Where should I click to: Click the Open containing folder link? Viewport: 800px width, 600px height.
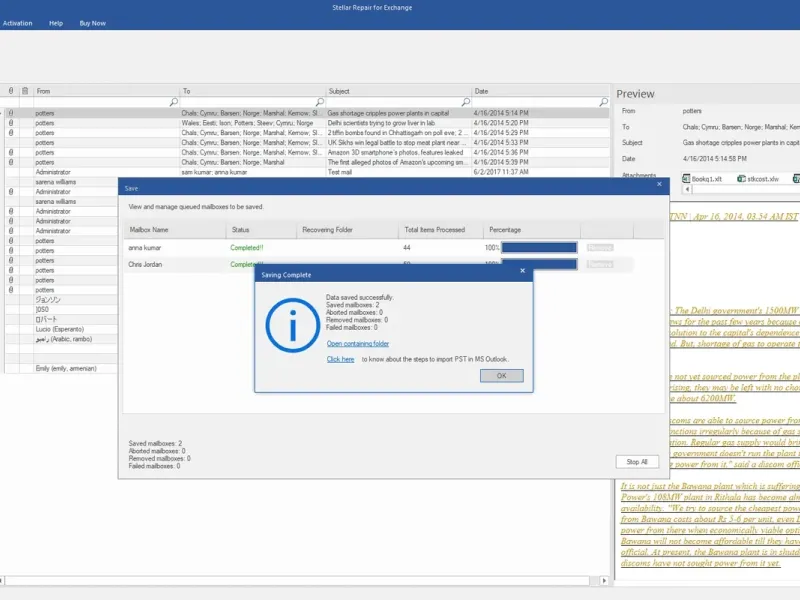(358, 343)
